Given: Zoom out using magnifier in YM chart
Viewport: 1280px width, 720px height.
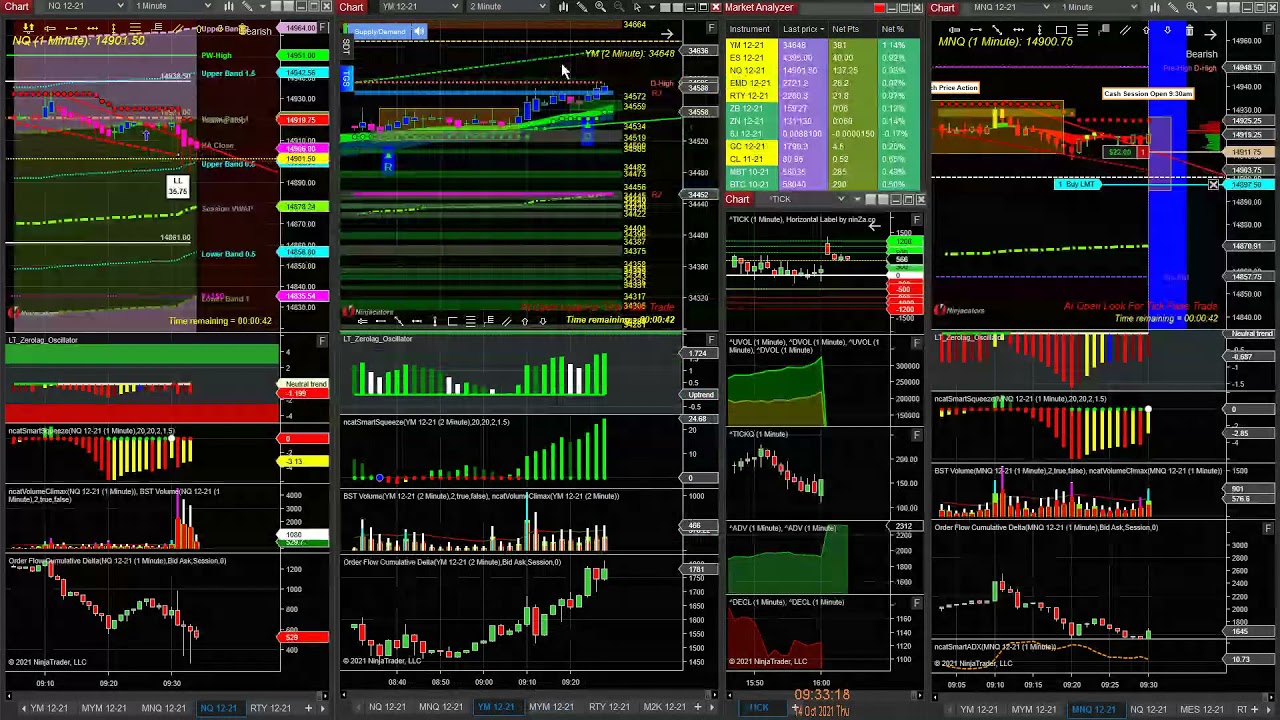Looking at the screenshot, I should [x=619, y=7].
